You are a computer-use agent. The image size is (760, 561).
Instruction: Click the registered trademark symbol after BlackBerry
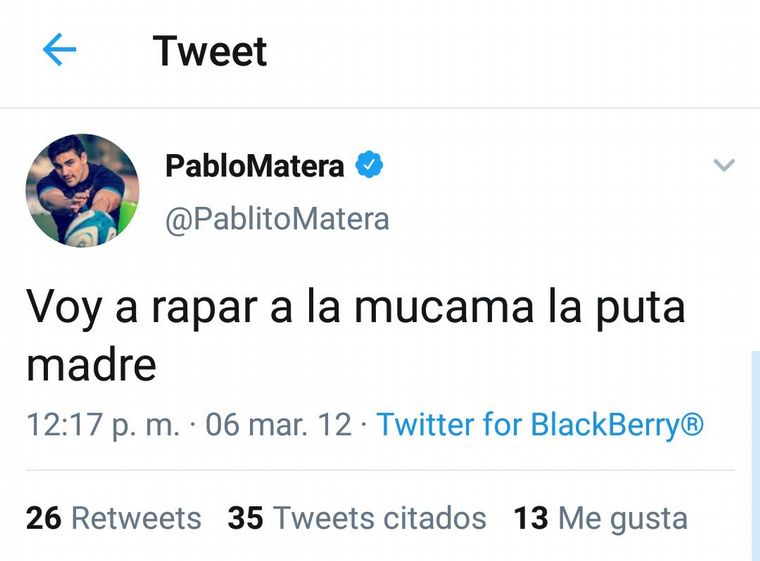pyautogui.click(x=692, y=425)
